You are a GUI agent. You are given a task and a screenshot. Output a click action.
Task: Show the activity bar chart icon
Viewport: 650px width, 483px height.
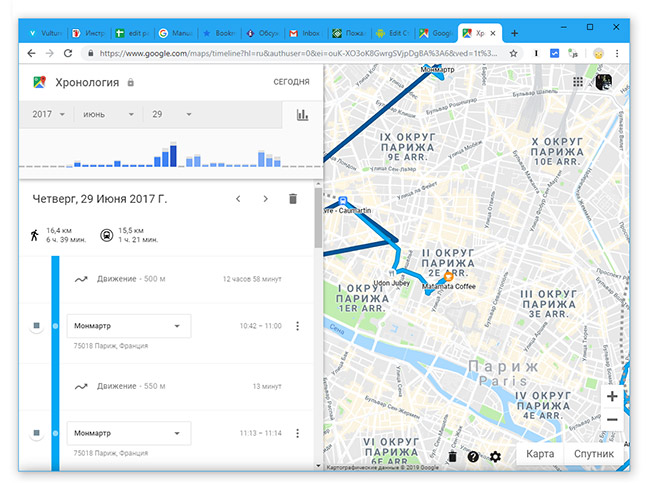click(x=303, y=115)
